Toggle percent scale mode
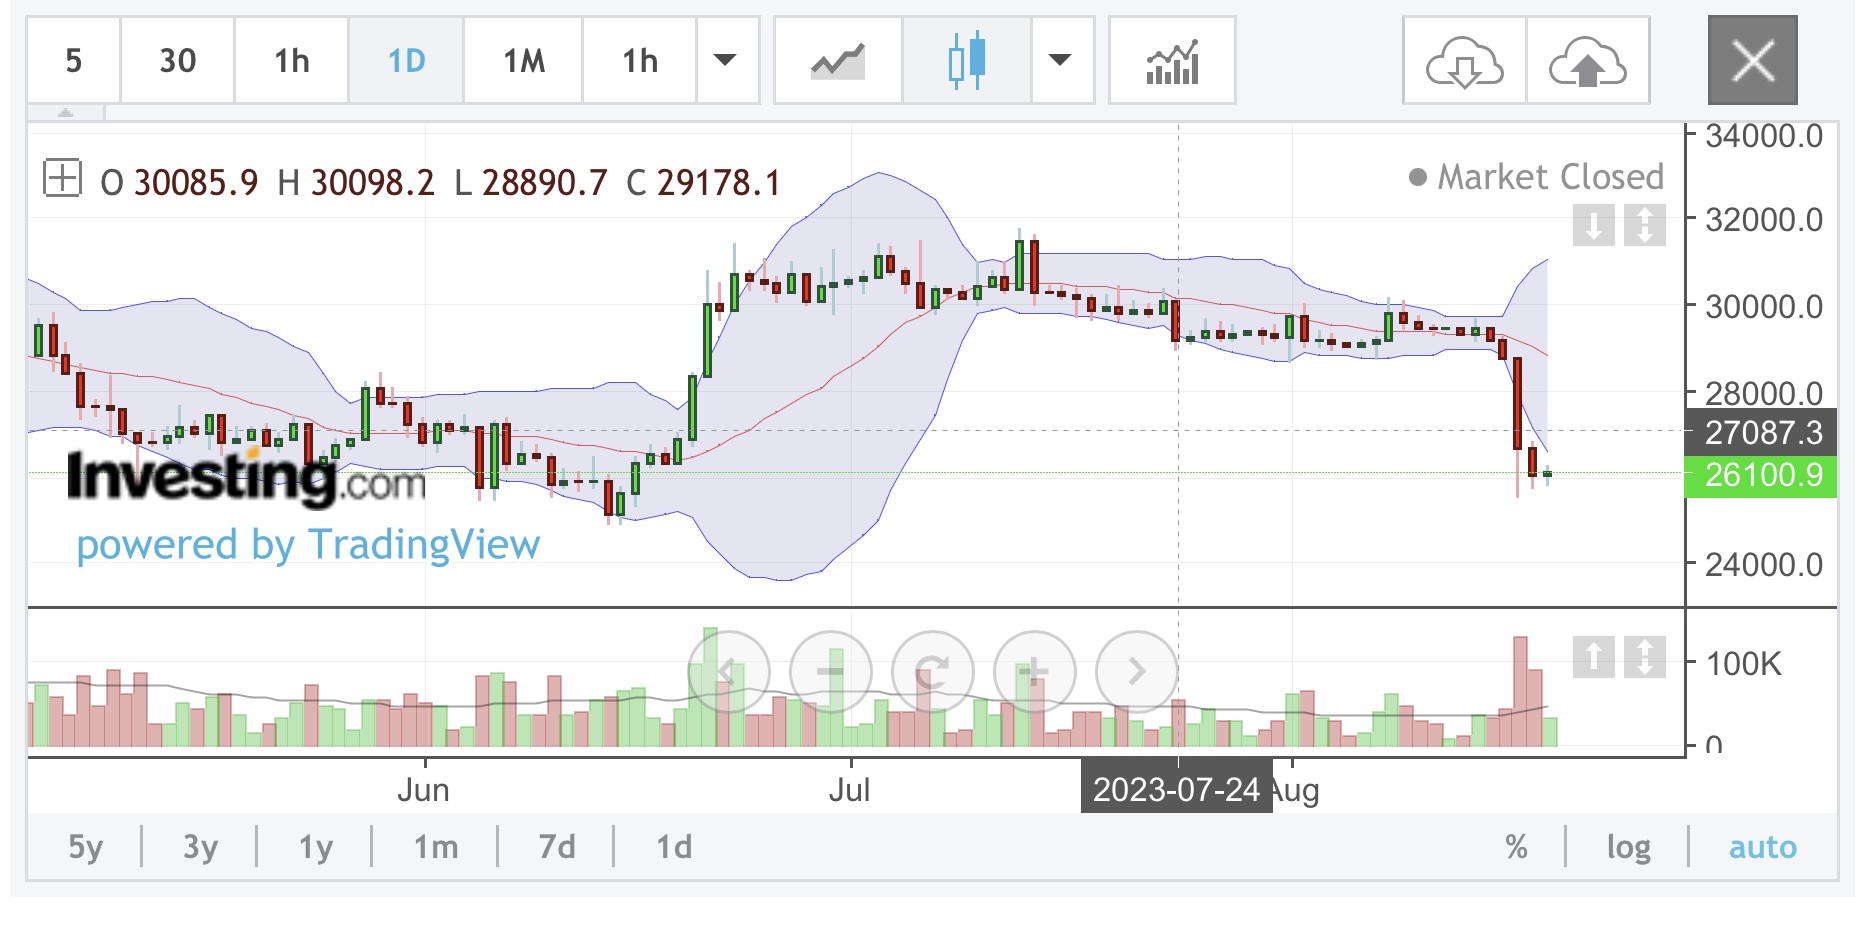The image size is (1867, 934). click(x=1516, y=847)
